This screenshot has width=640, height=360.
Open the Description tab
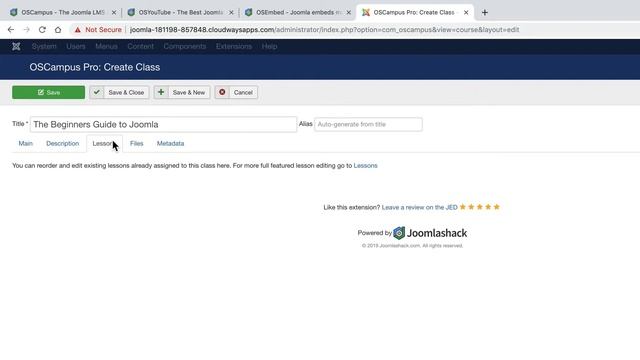62,144
